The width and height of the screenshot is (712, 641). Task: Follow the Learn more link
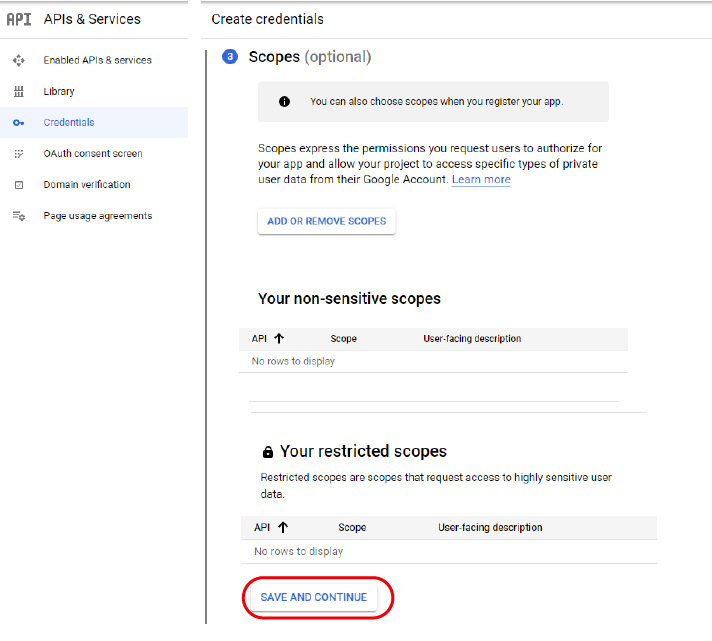[x=481, y=180]
